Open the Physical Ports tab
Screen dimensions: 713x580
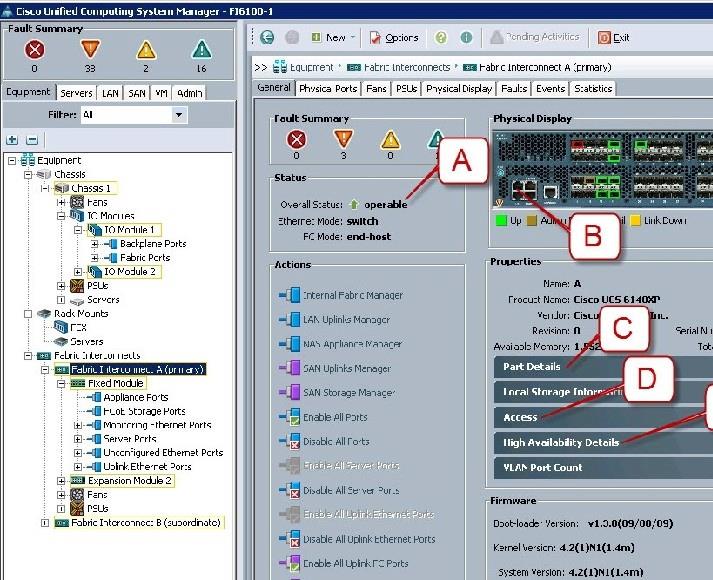click(328, 88)
